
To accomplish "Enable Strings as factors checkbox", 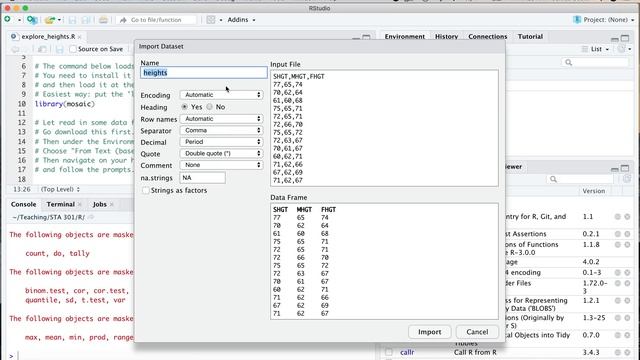I will coord(146,190).
